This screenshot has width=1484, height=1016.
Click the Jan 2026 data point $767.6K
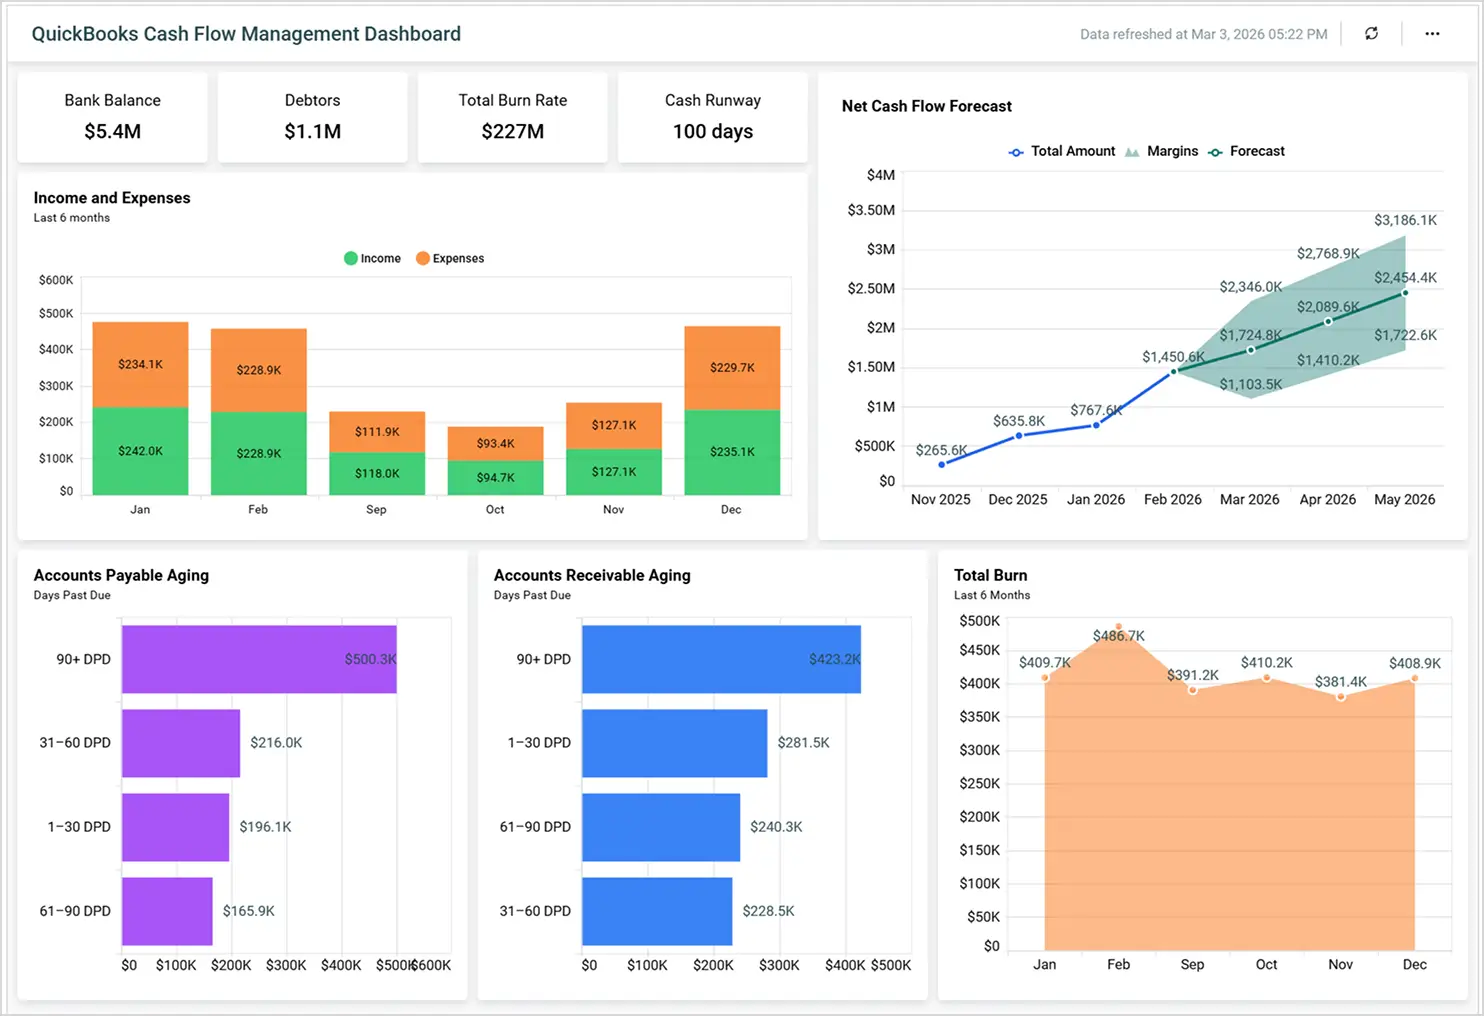[x=1096, y=425]
